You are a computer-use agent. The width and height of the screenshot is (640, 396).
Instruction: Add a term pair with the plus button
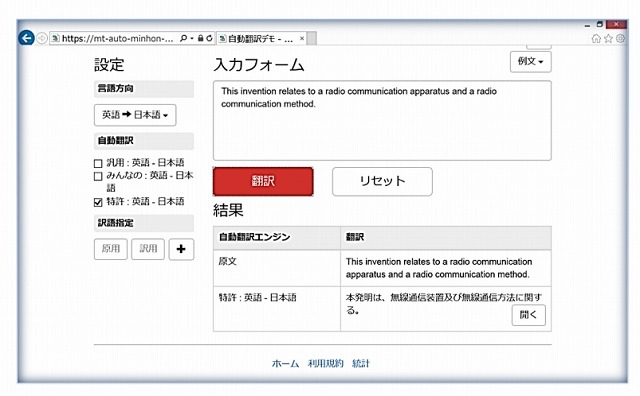(x=181, y=249)
